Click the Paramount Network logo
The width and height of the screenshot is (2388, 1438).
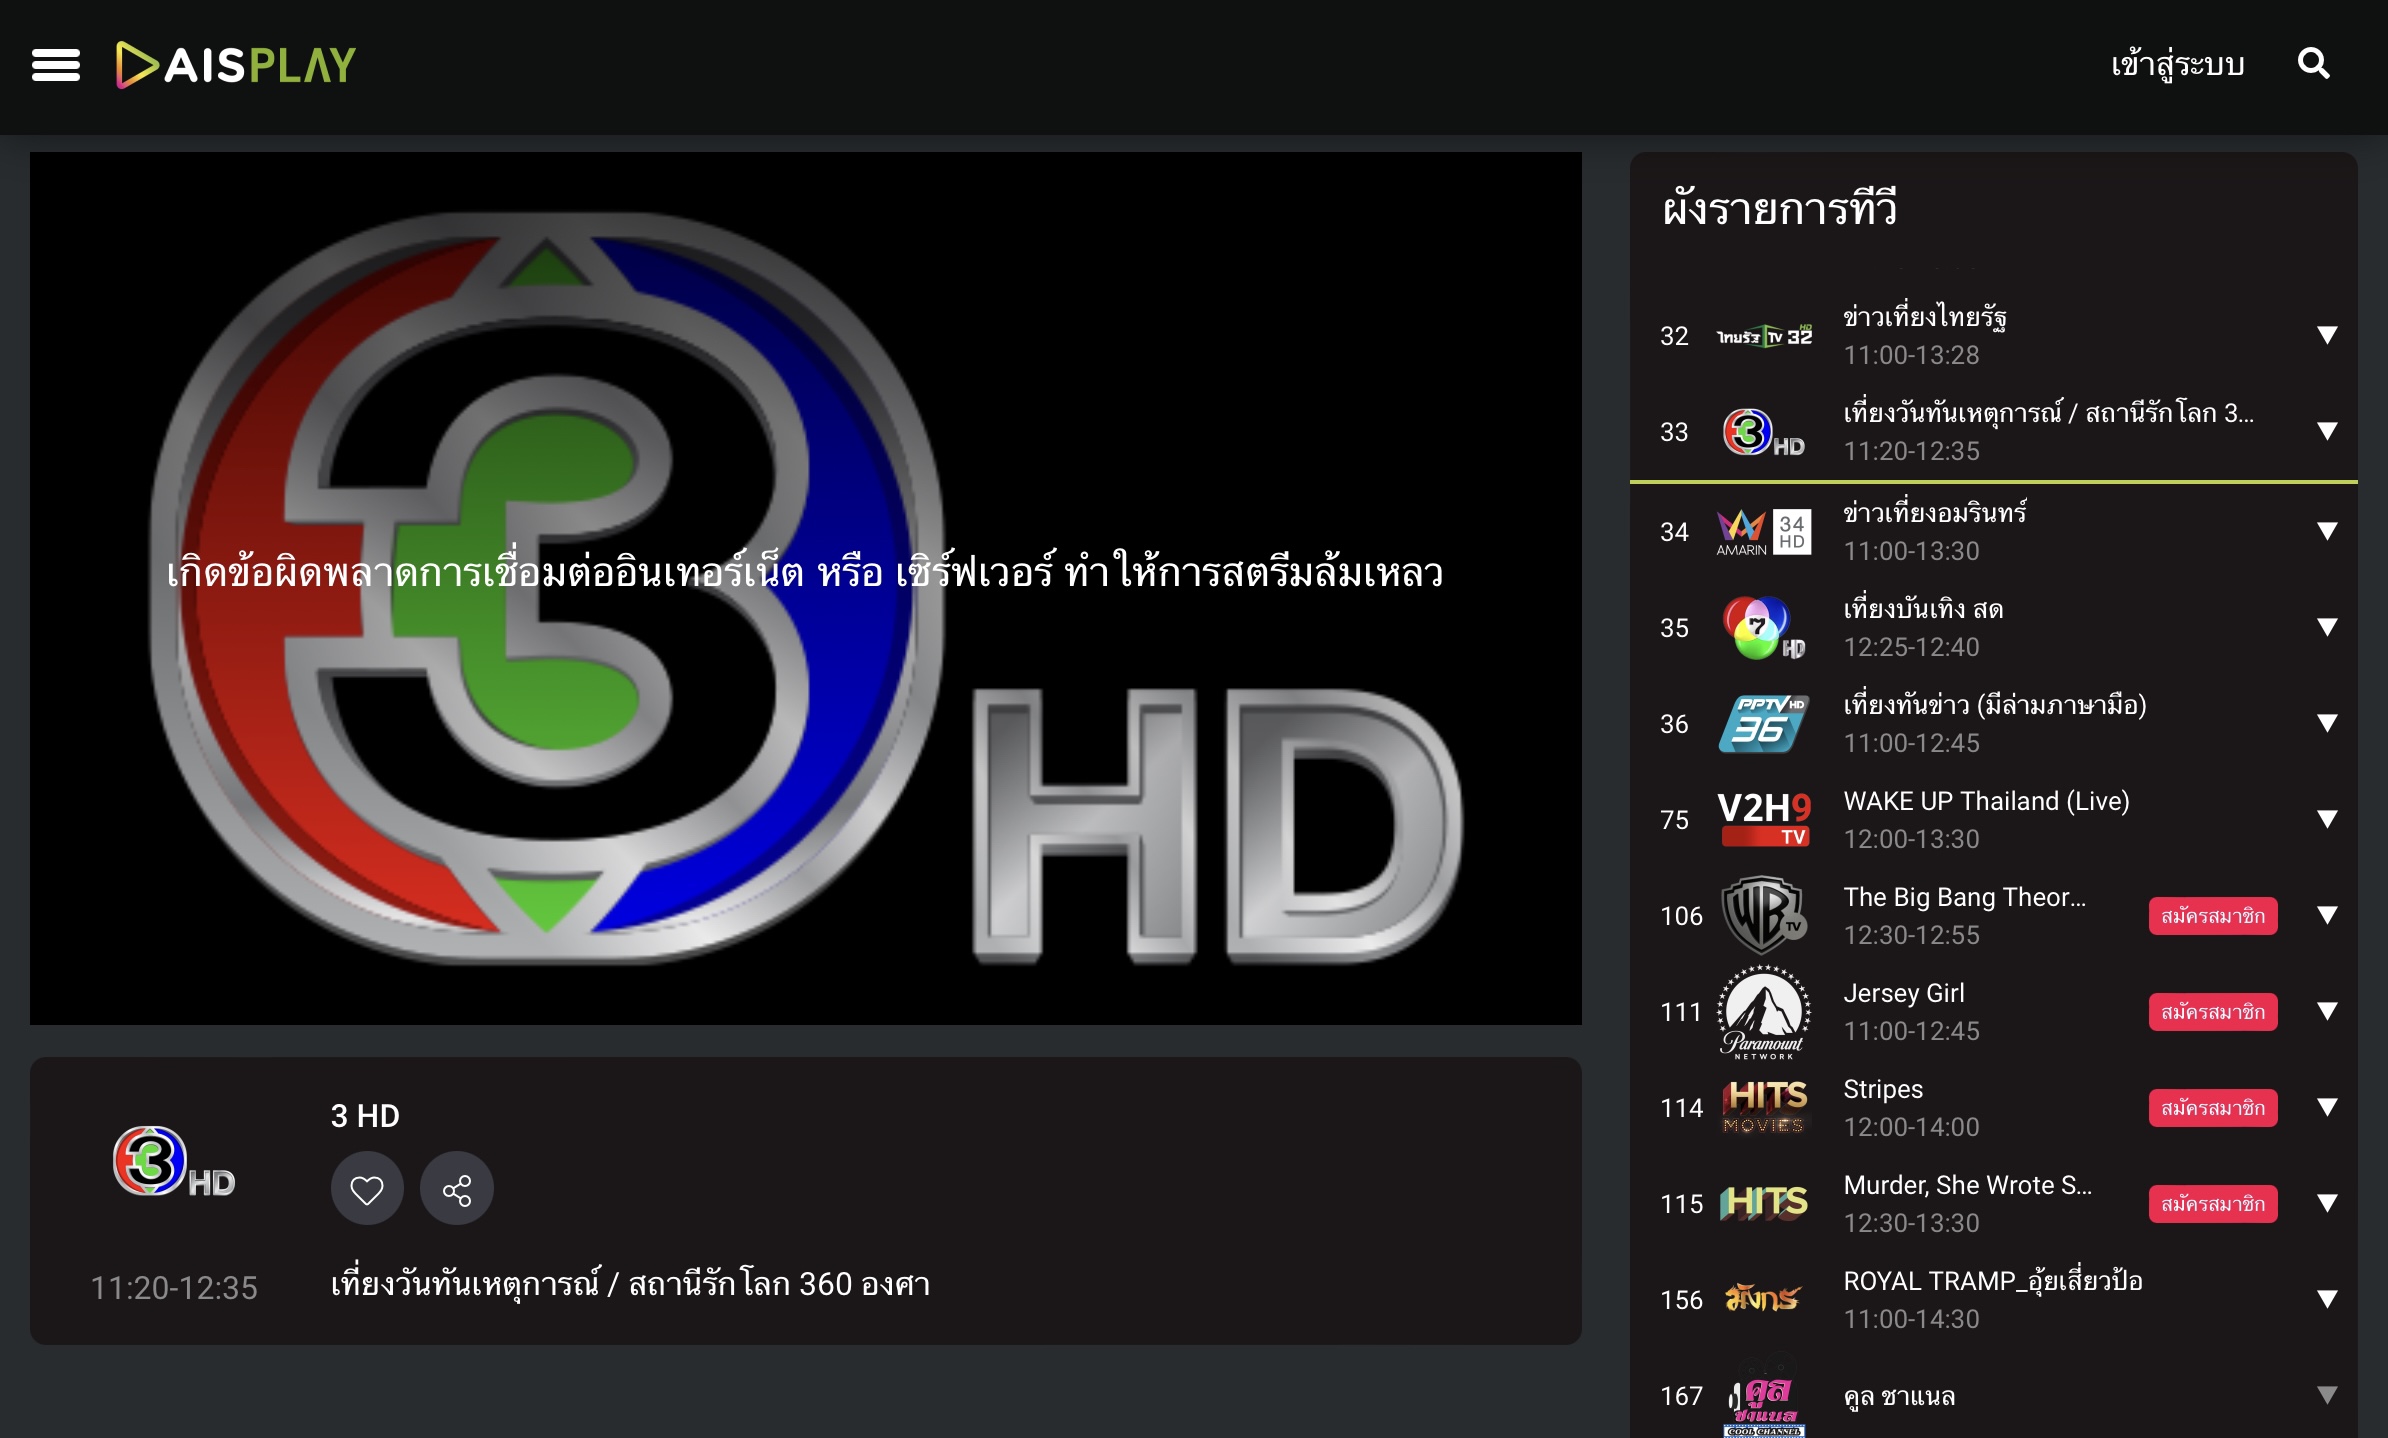click(1764, 1012)
